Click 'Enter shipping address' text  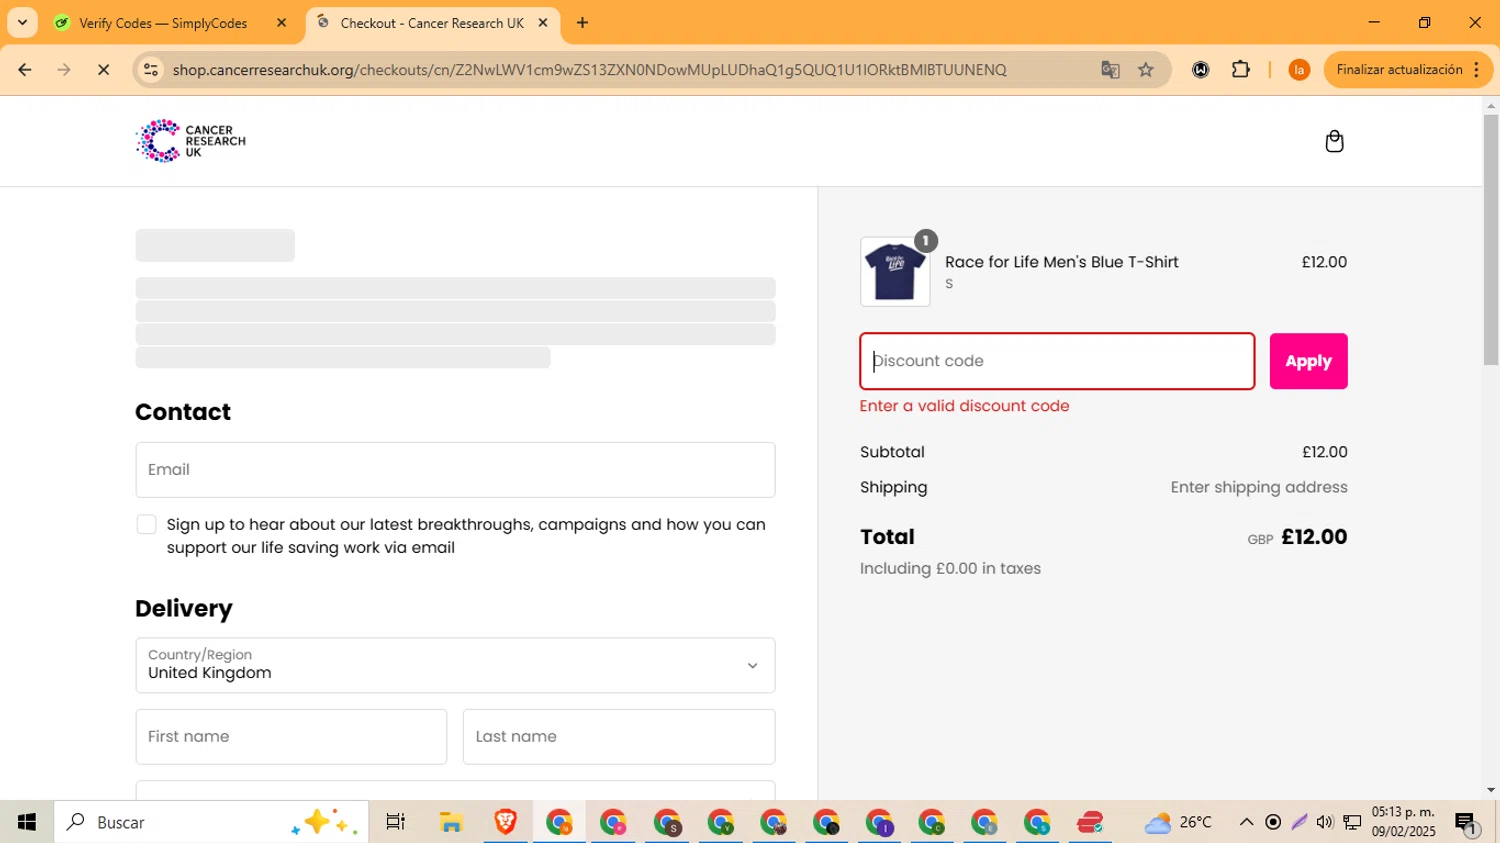click(x=1259, y=487)
